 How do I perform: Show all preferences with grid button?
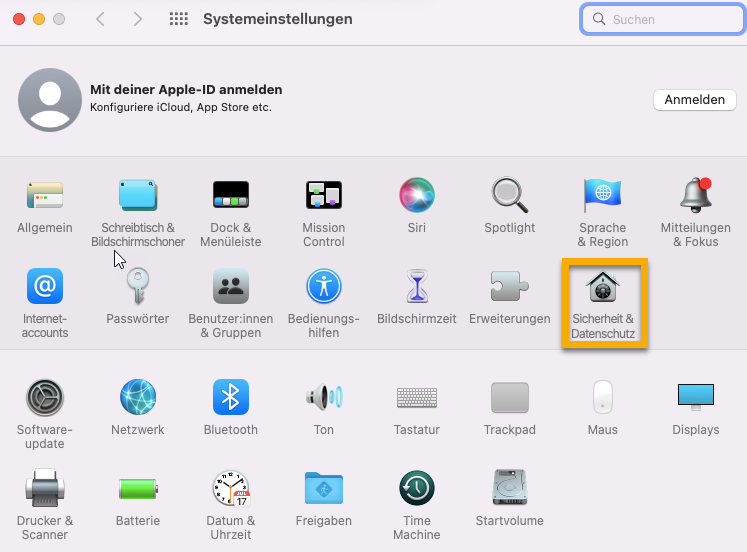179,19
